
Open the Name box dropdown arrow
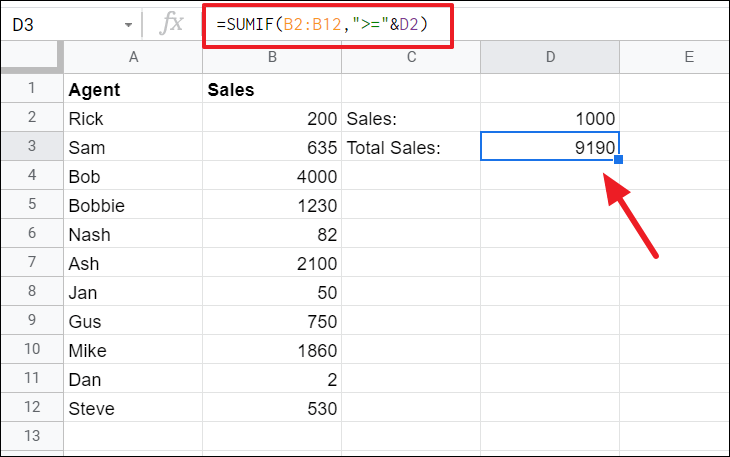pyautogui.click(x=128, y=24)
